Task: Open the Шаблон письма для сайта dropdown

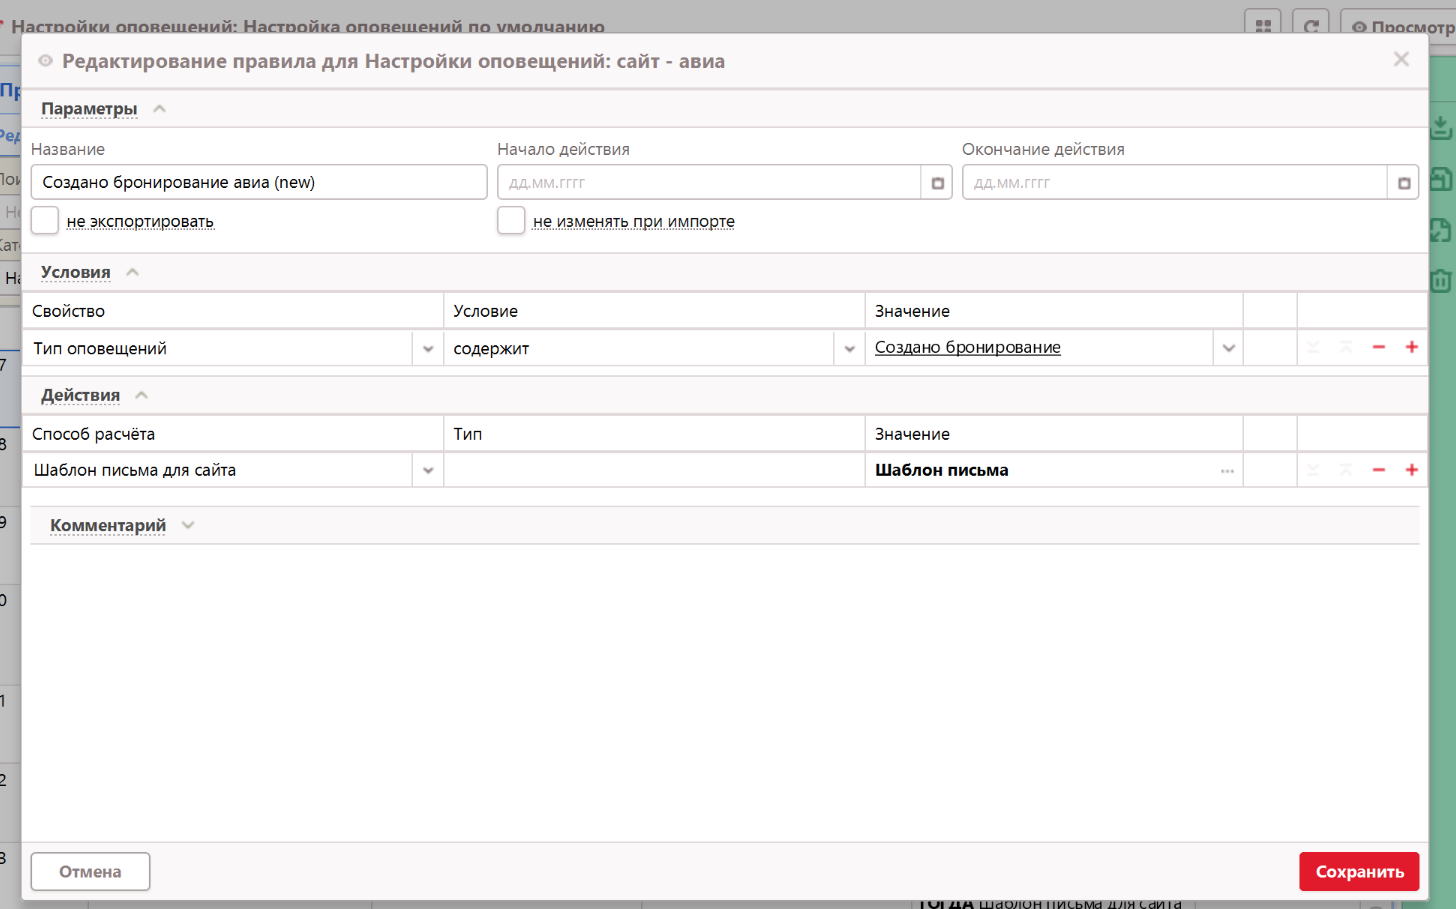Action: (428, 471)
